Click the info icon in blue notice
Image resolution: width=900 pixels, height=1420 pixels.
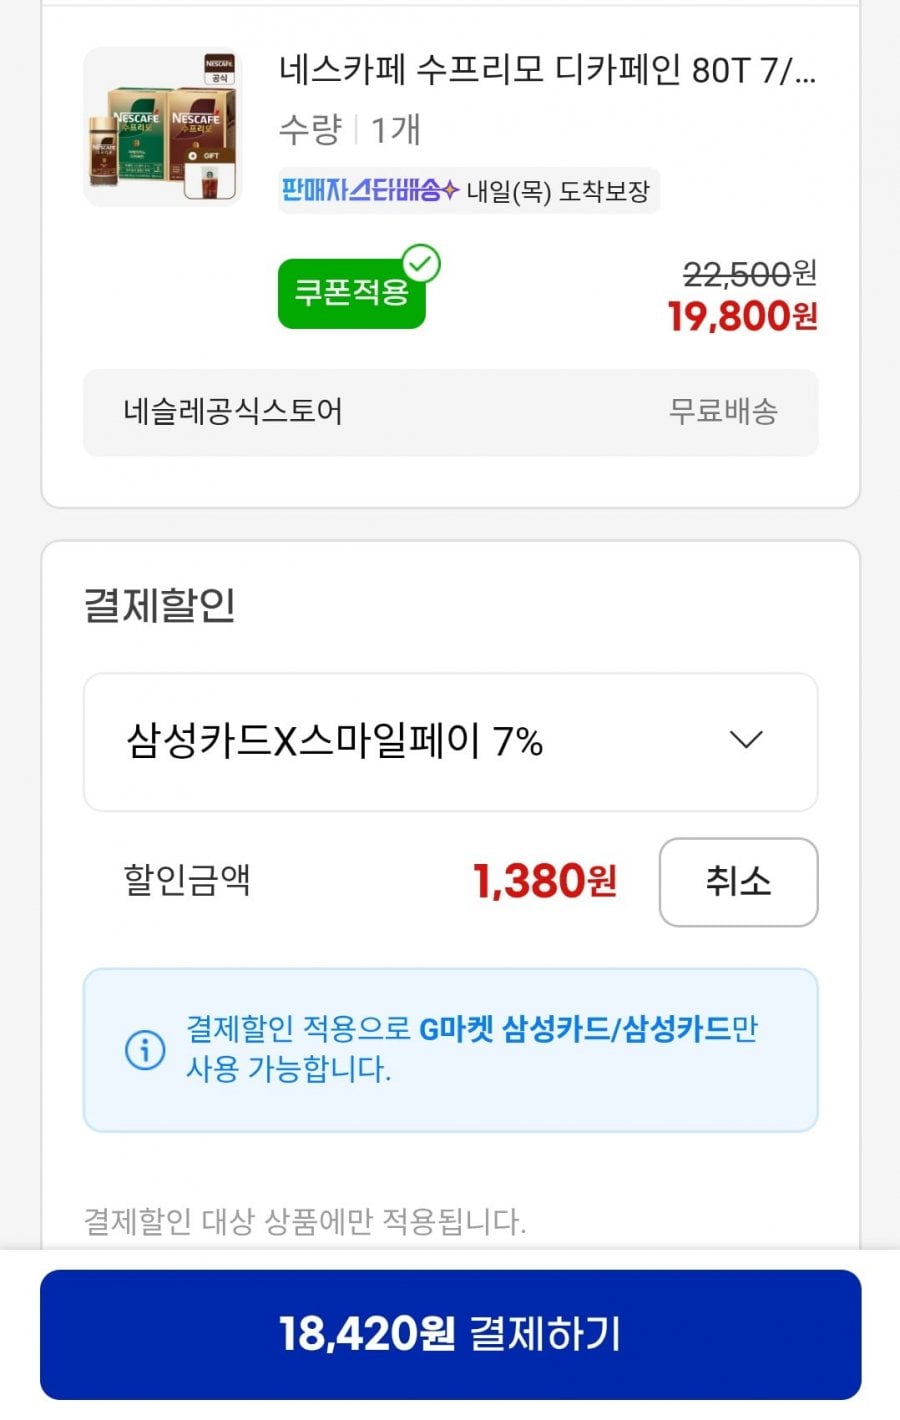point(145,1049)
